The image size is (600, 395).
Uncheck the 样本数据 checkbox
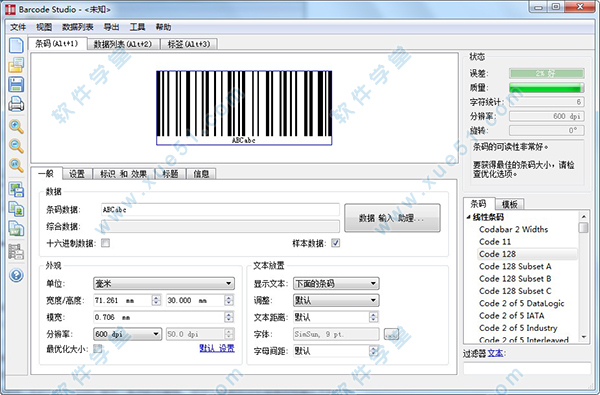336,243
